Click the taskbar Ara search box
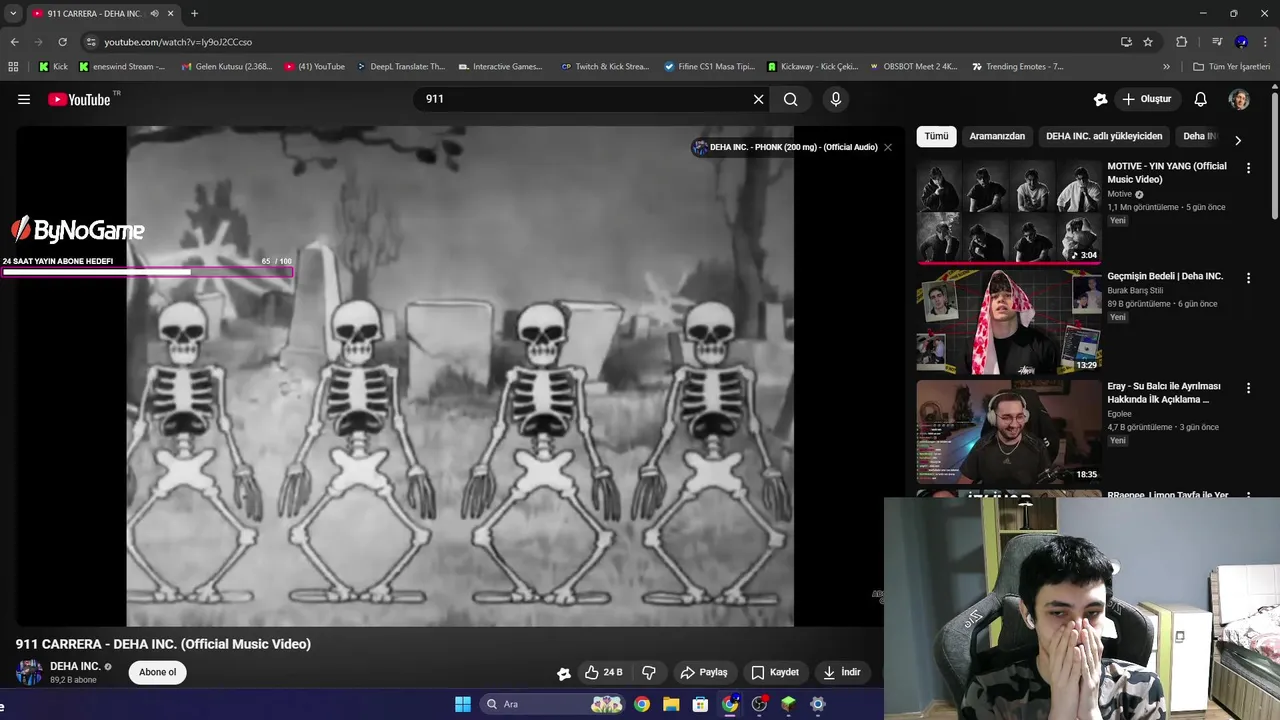The width and height of the screenshot is (1280, 720). [x=553, y=704]
